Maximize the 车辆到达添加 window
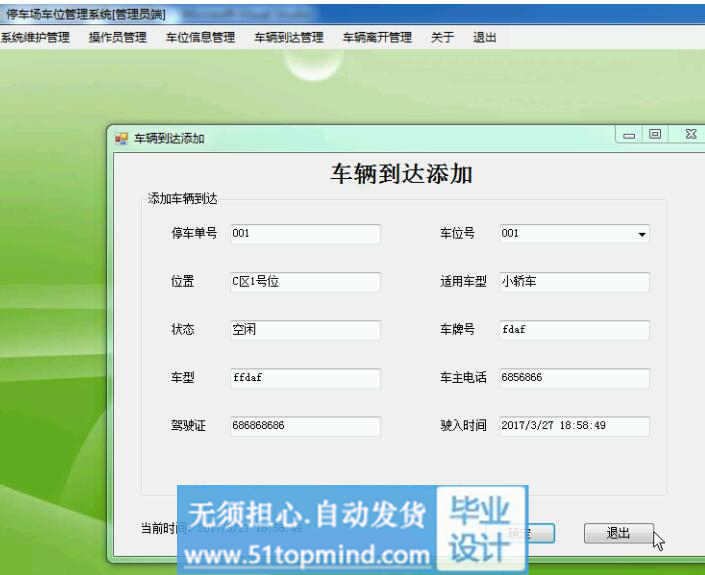 (x=655, y=134)
